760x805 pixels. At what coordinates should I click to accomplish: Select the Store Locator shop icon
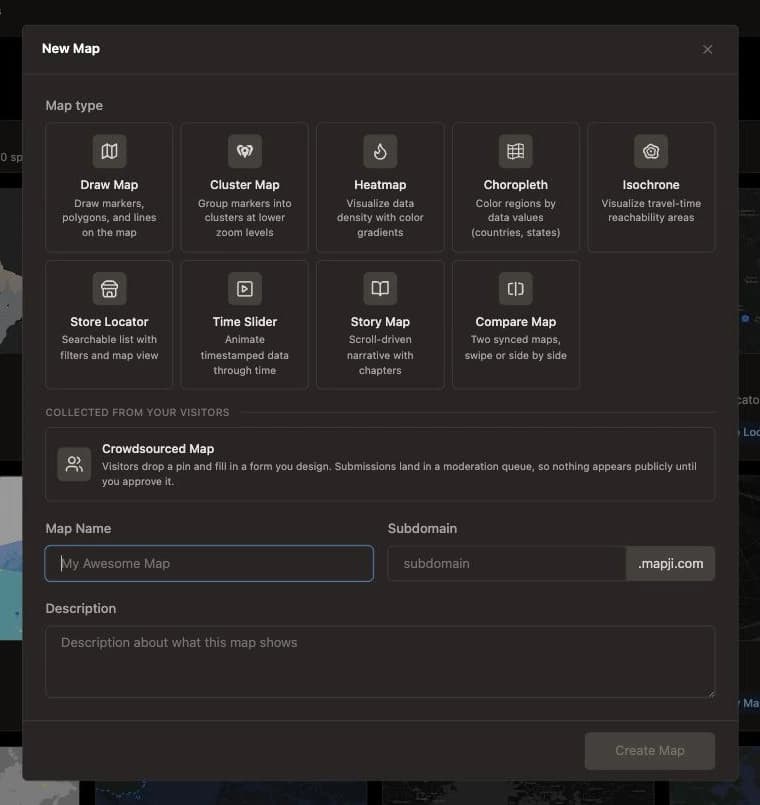(x=109, y=289)
